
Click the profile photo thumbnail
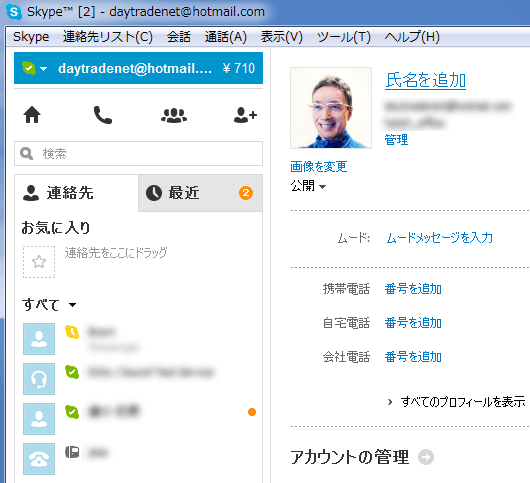click(x=331, y=108)
